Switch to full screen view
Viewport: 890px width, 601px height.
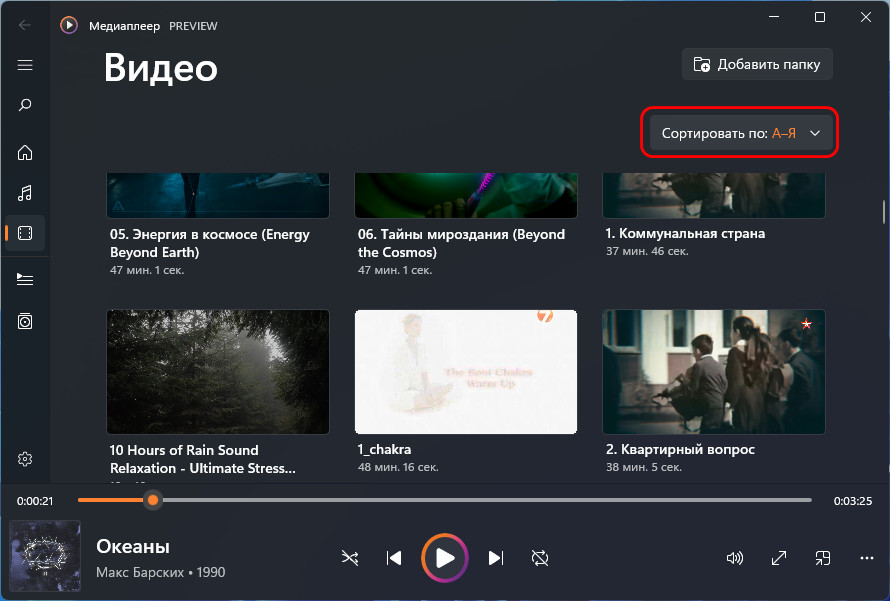(779, 558)
